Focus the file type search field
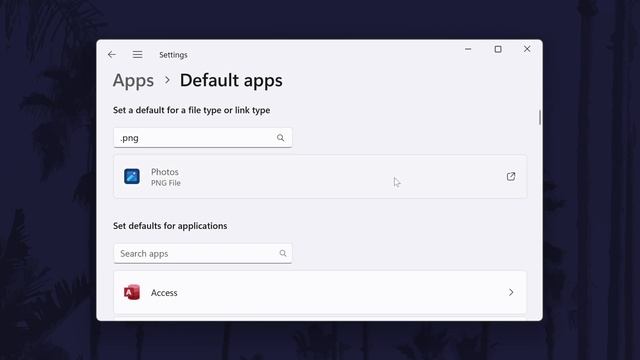 tap(203, 138)
